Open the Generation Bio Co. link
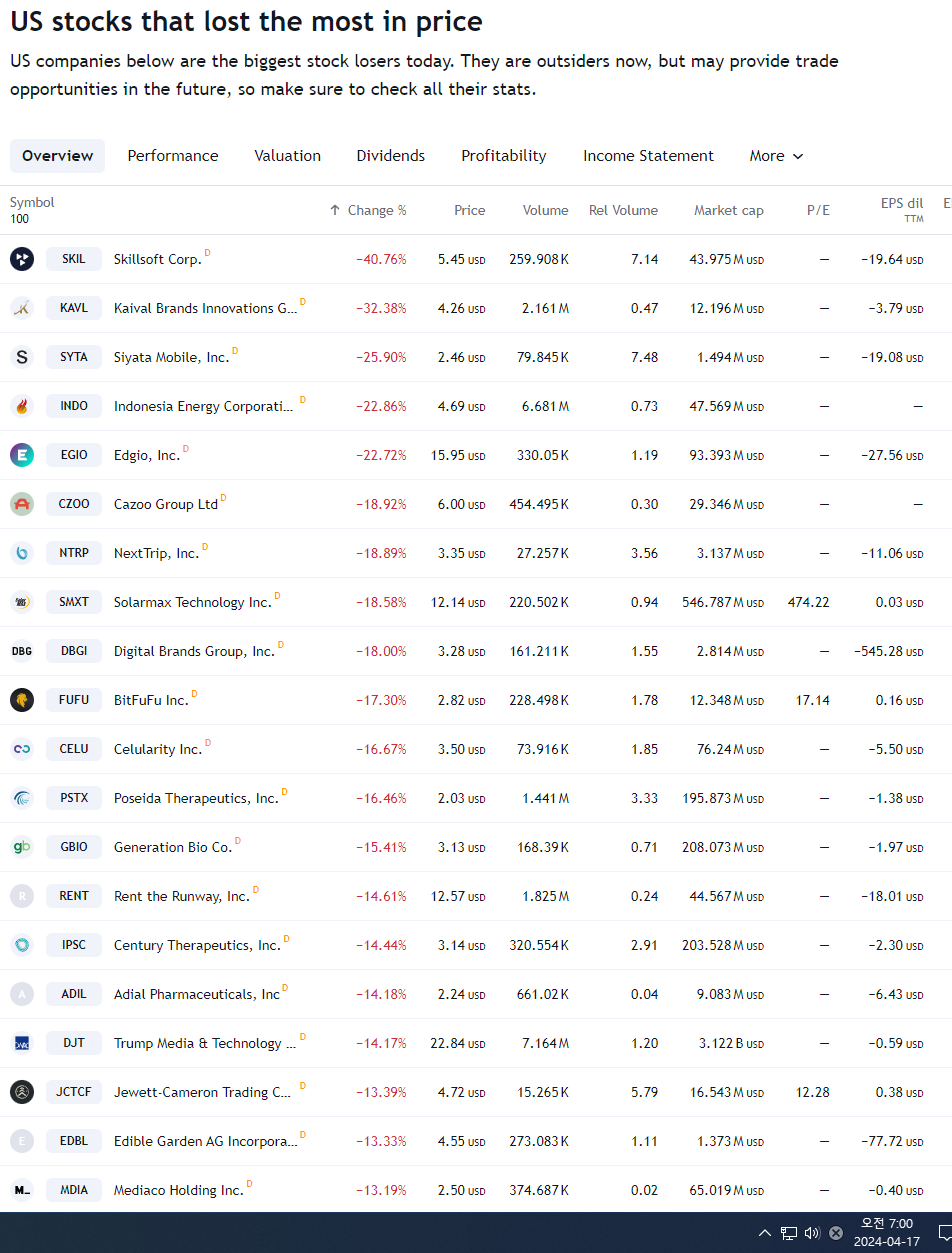The height and width of the screenshot is (1253, 952). (173, 847)
